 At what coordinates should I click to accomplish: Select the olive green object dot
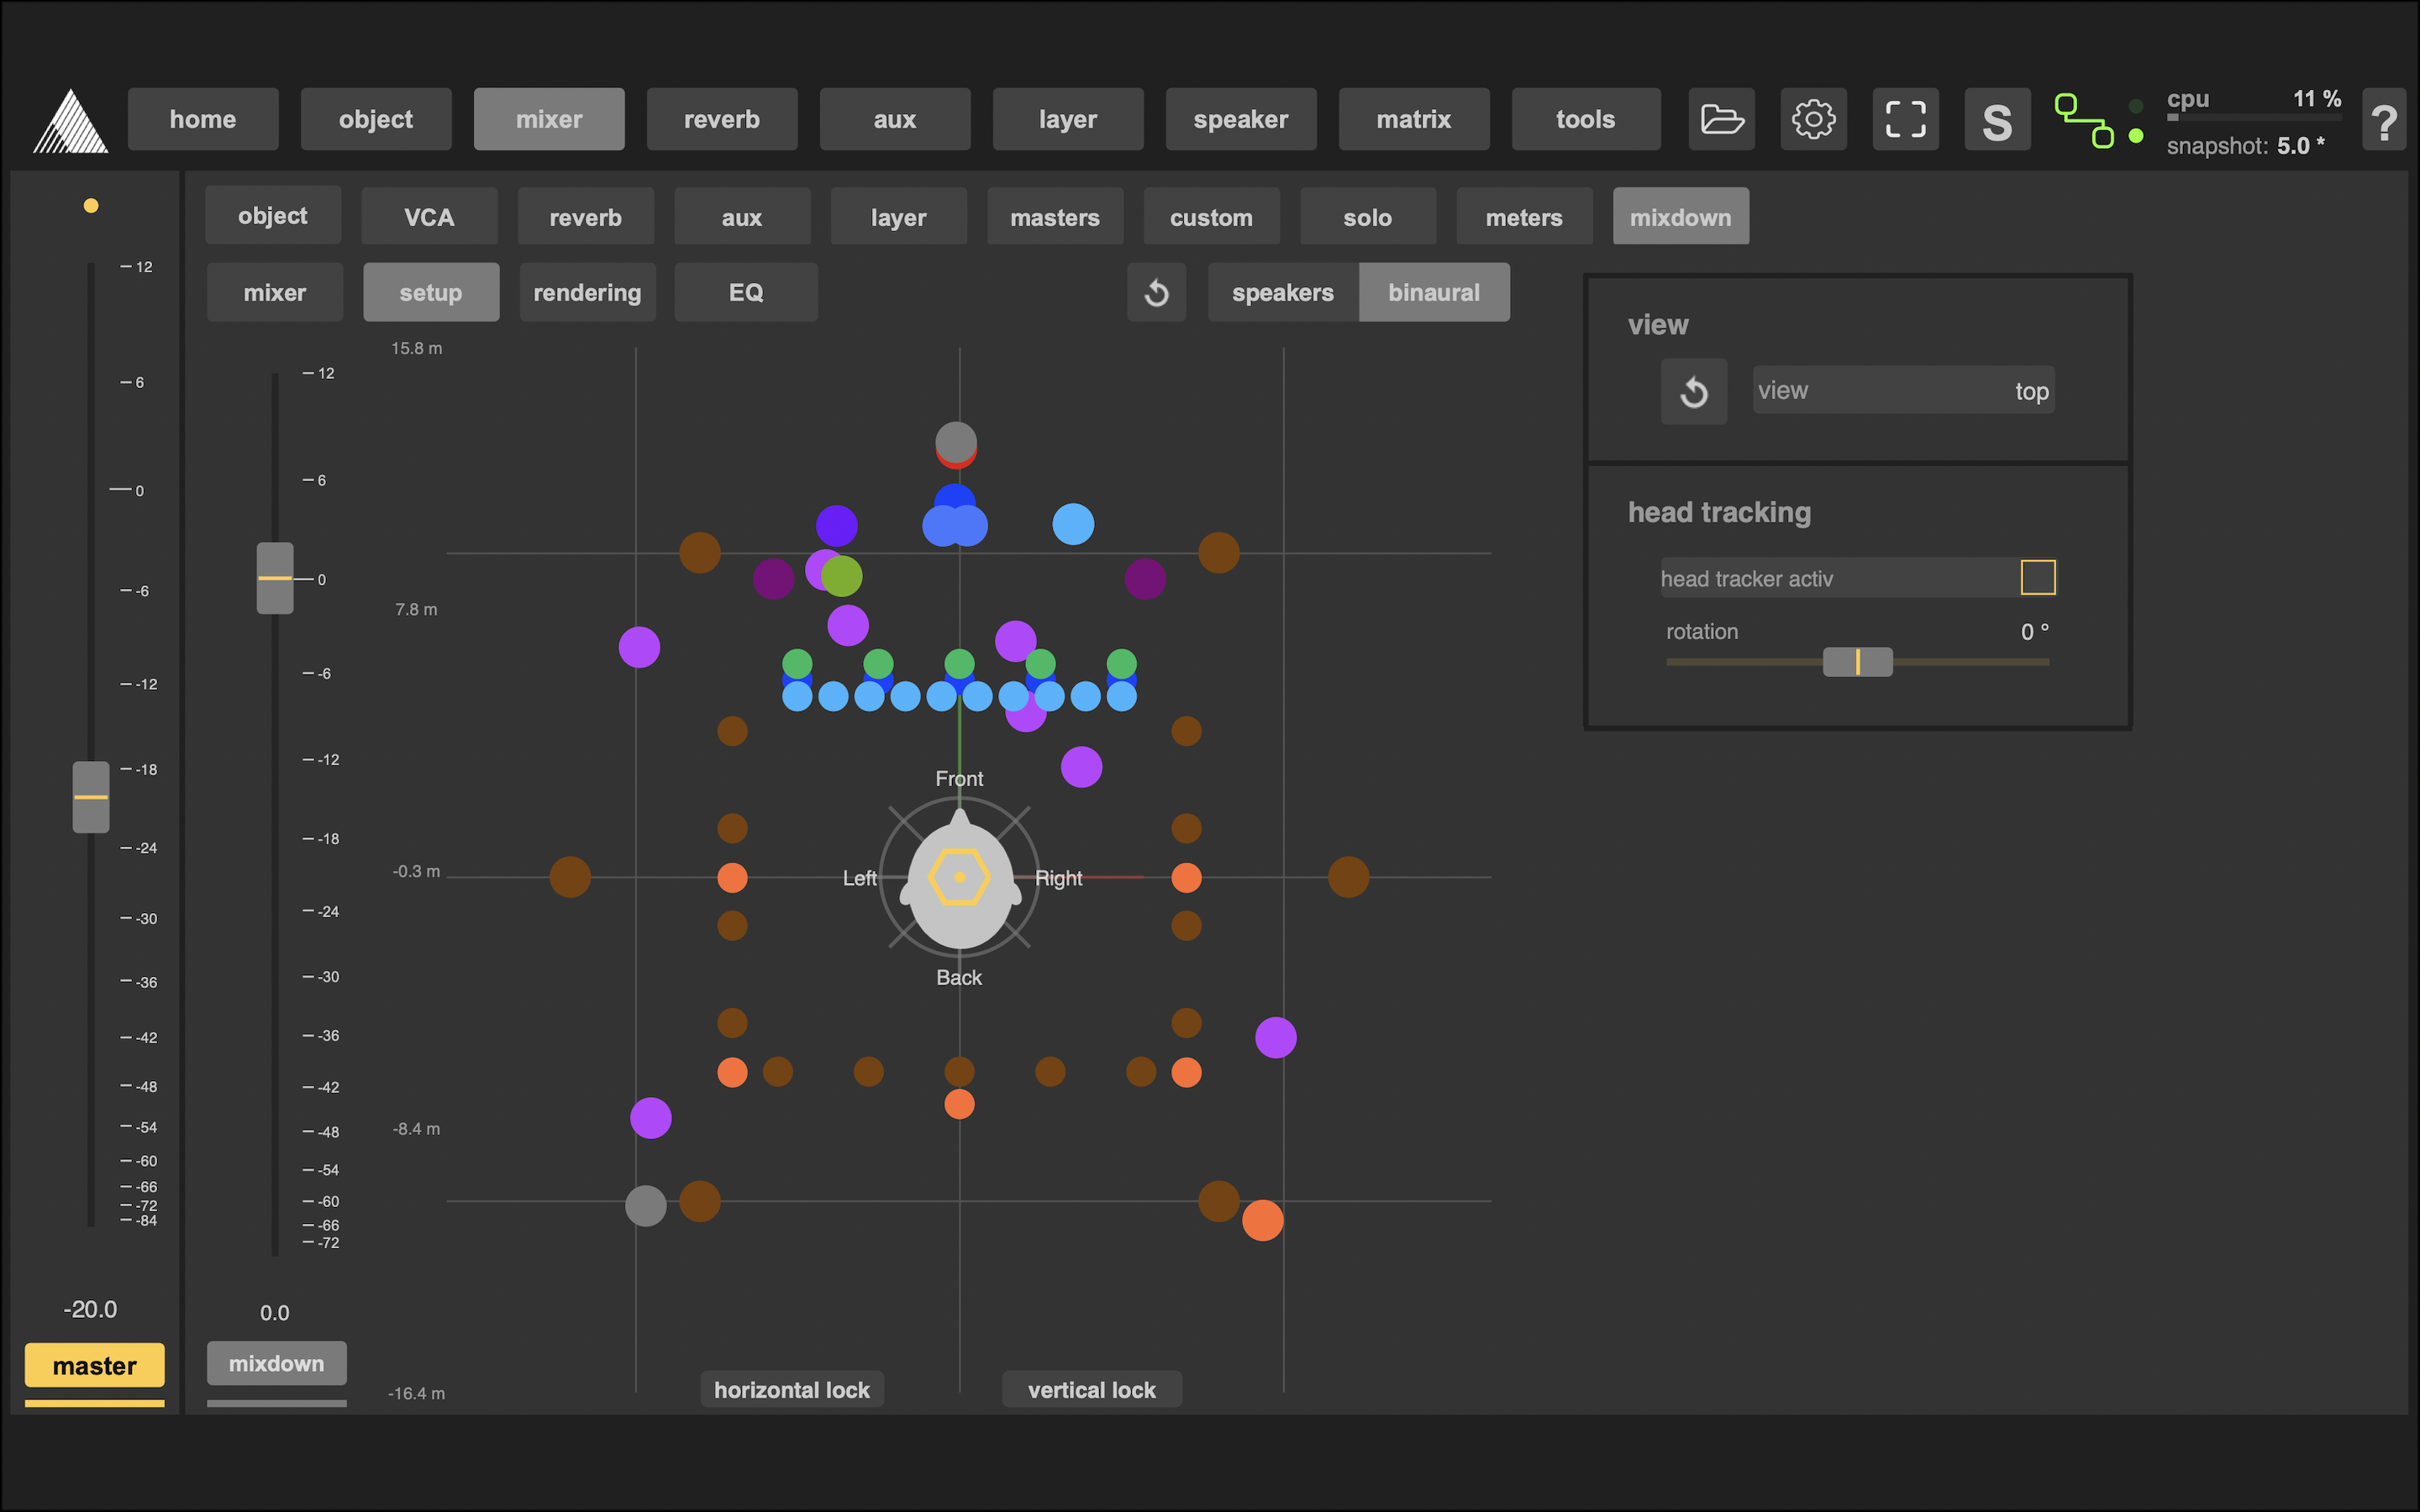click(x=842, y=576)
